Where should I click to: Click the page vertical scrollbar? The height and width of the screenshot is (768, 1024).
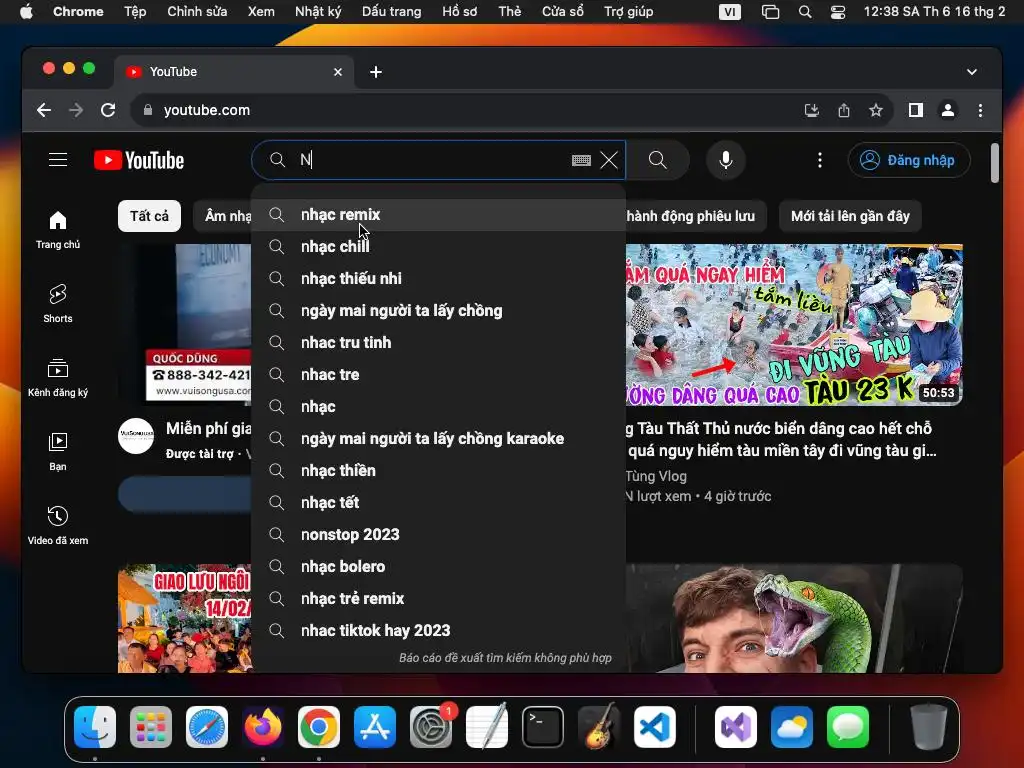995,163
